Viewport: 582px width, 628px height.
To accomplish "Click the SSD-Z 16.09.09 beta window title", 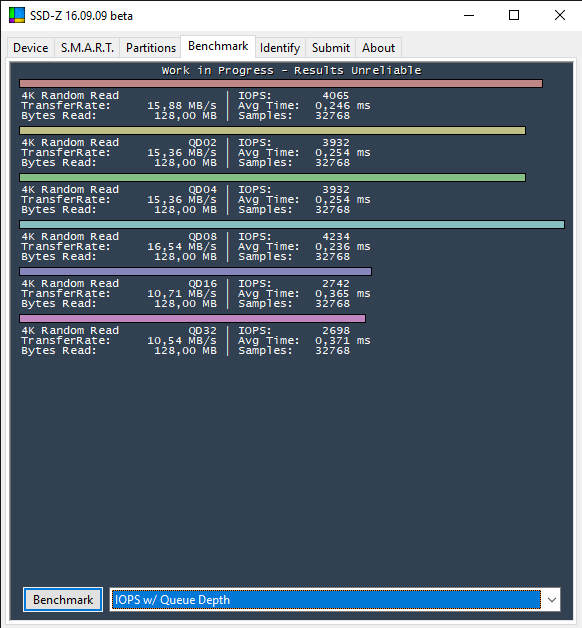I will (81, 16).
